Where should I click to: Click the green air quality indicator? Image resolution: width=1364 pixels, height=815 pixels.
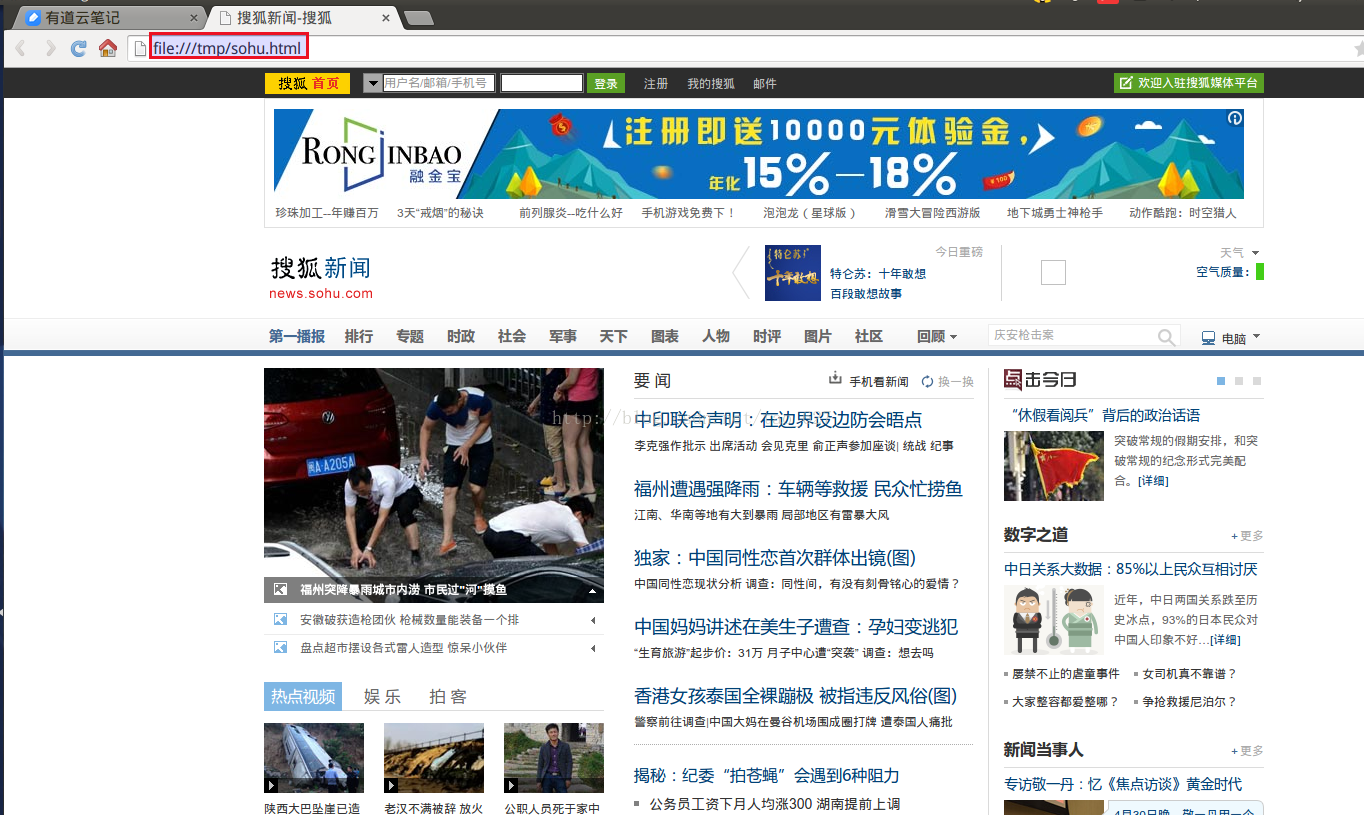pos(1260,271)
